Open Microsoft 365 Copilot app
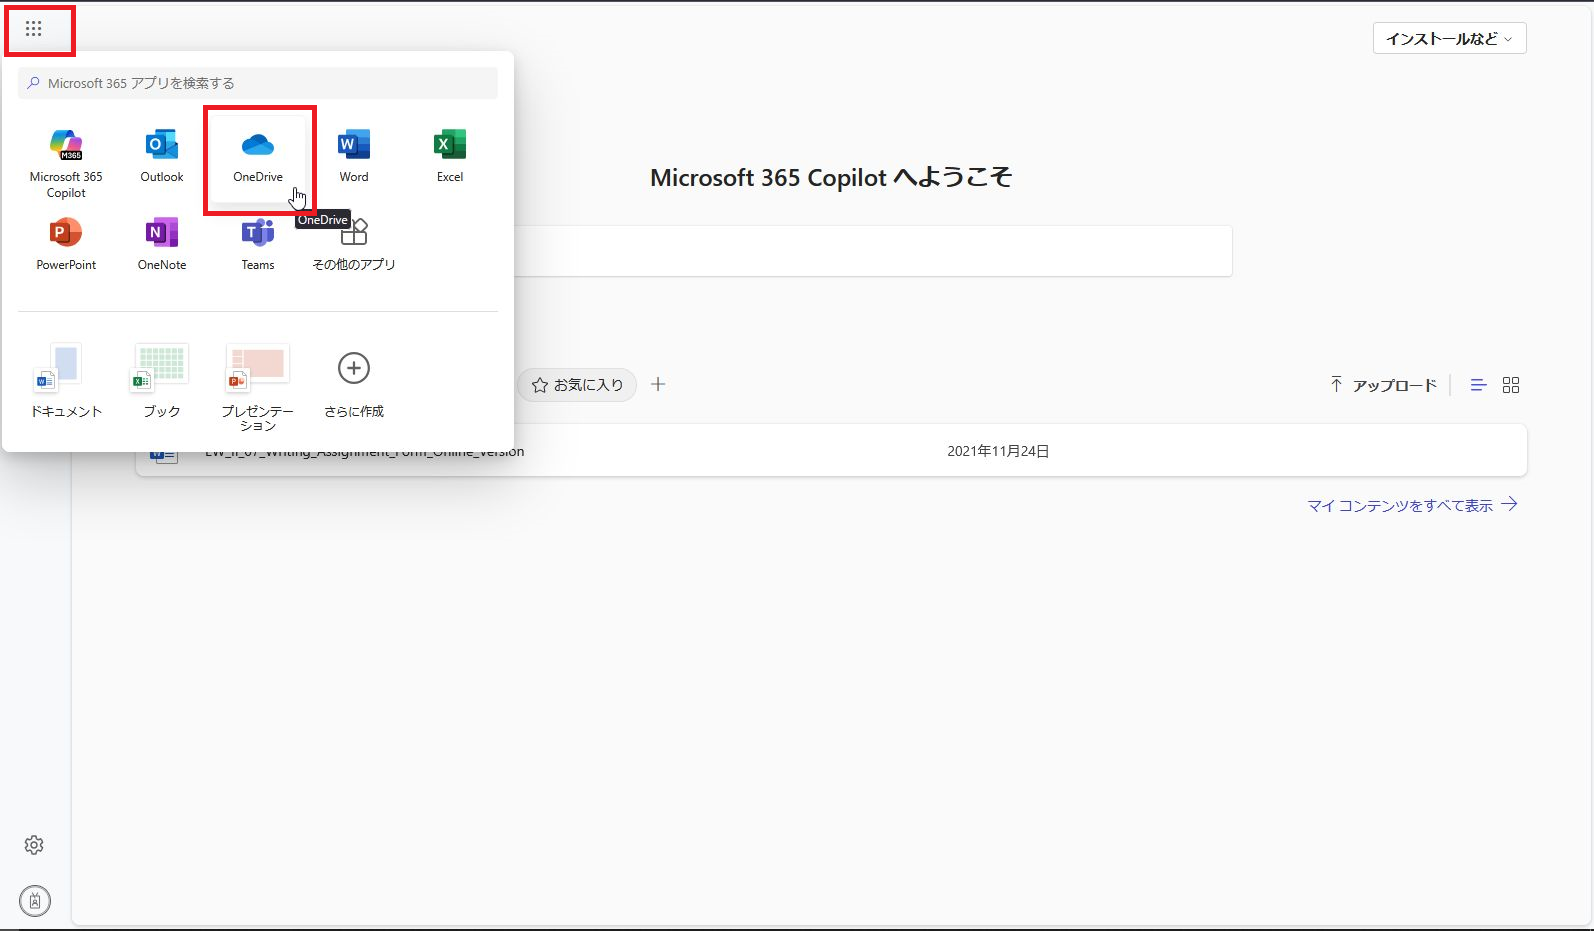This screenshot has width=1594, height=931. [66, 164]
